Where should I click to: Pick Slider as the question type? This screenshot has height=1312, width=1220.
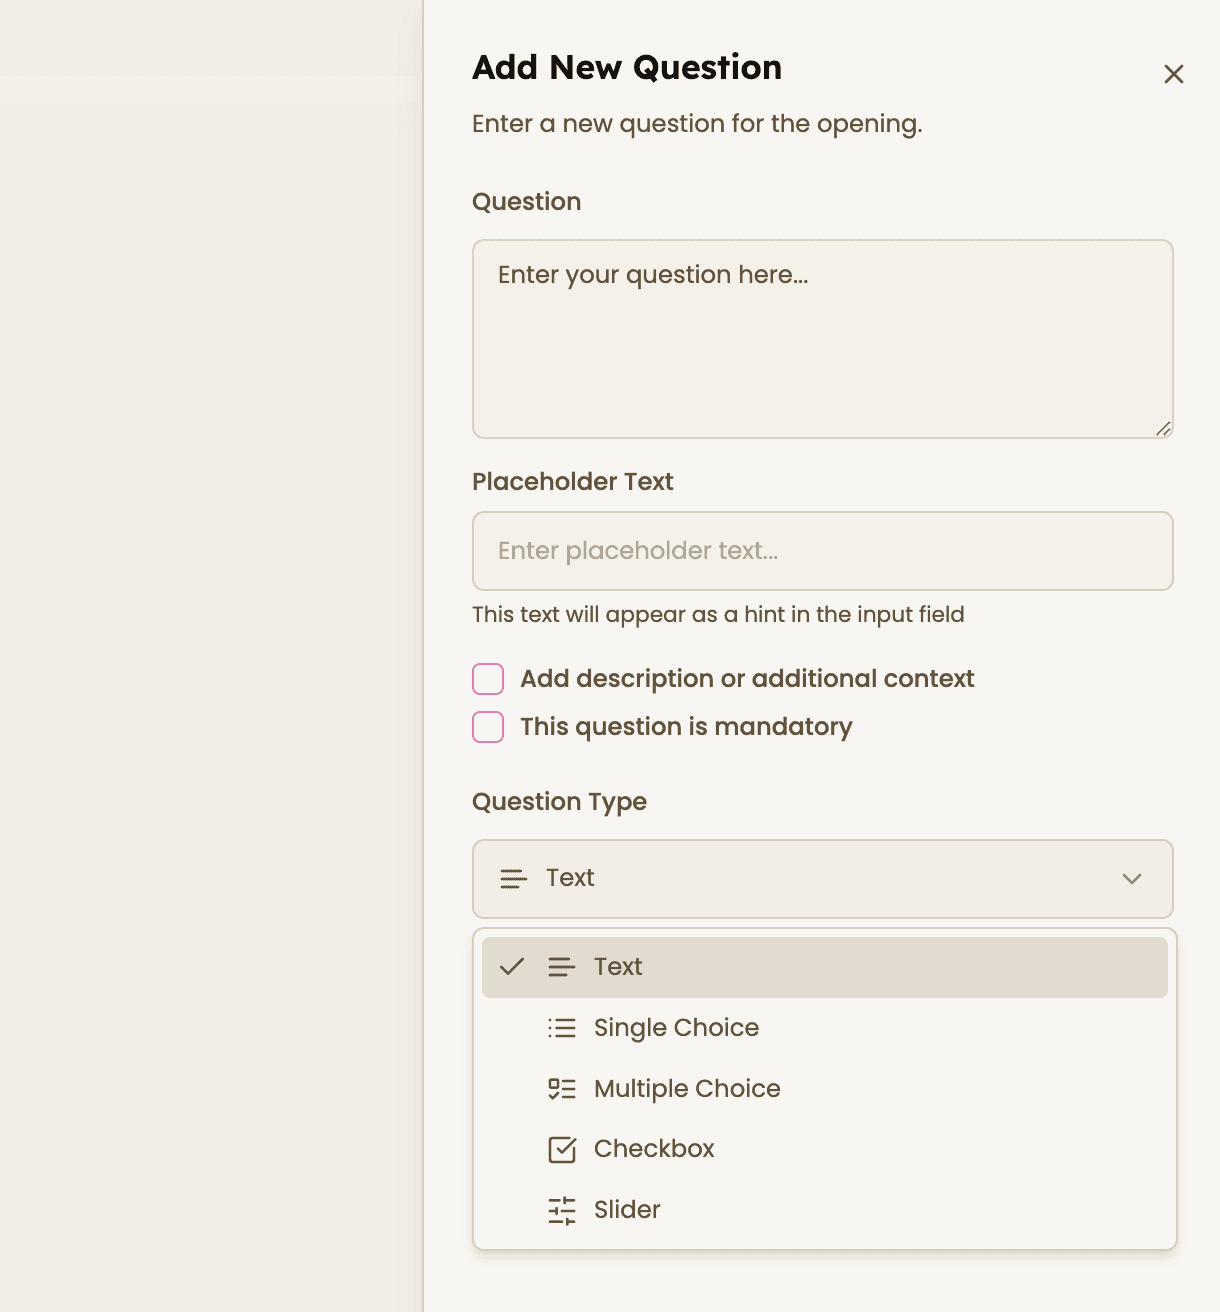pyautogui.click(x=626, y=1210)
